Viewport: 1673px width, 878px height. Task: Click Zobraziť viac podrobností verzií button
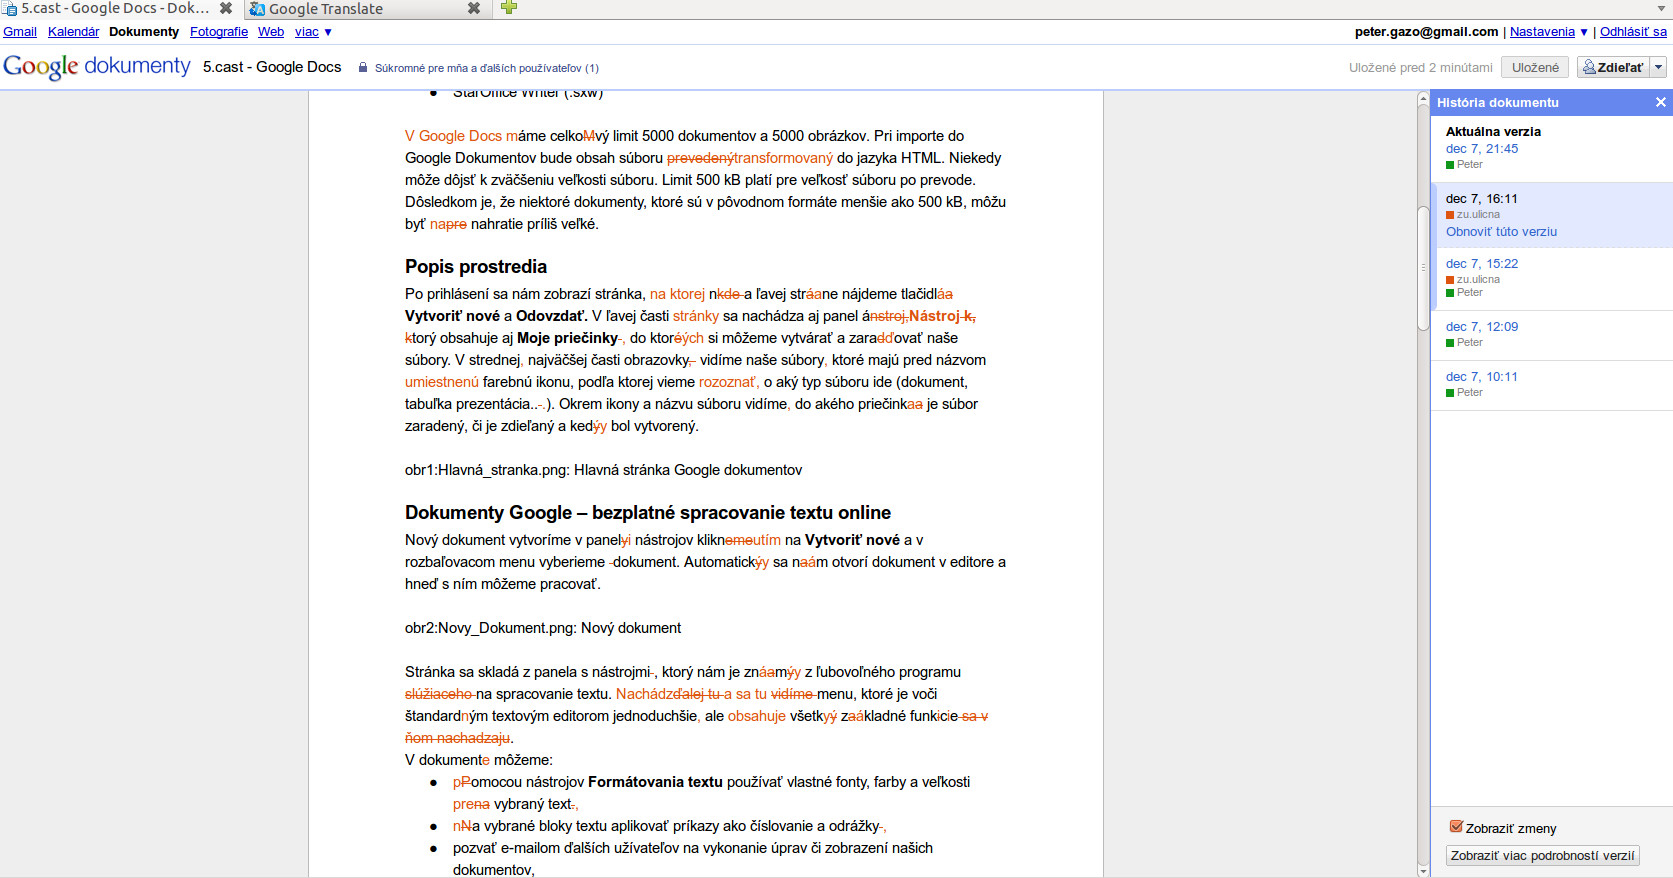tap(1542, 856)
